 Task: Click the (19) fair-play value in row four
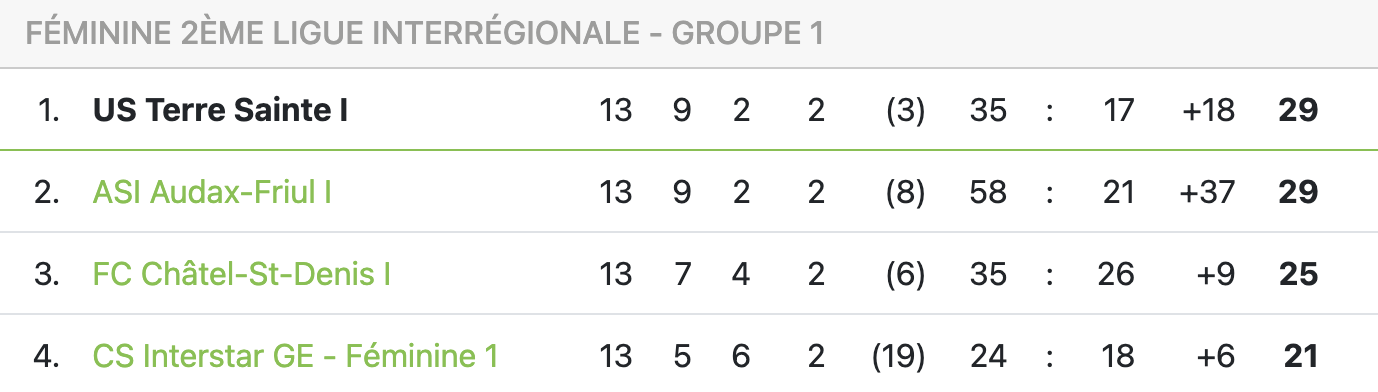pos(898,356)
